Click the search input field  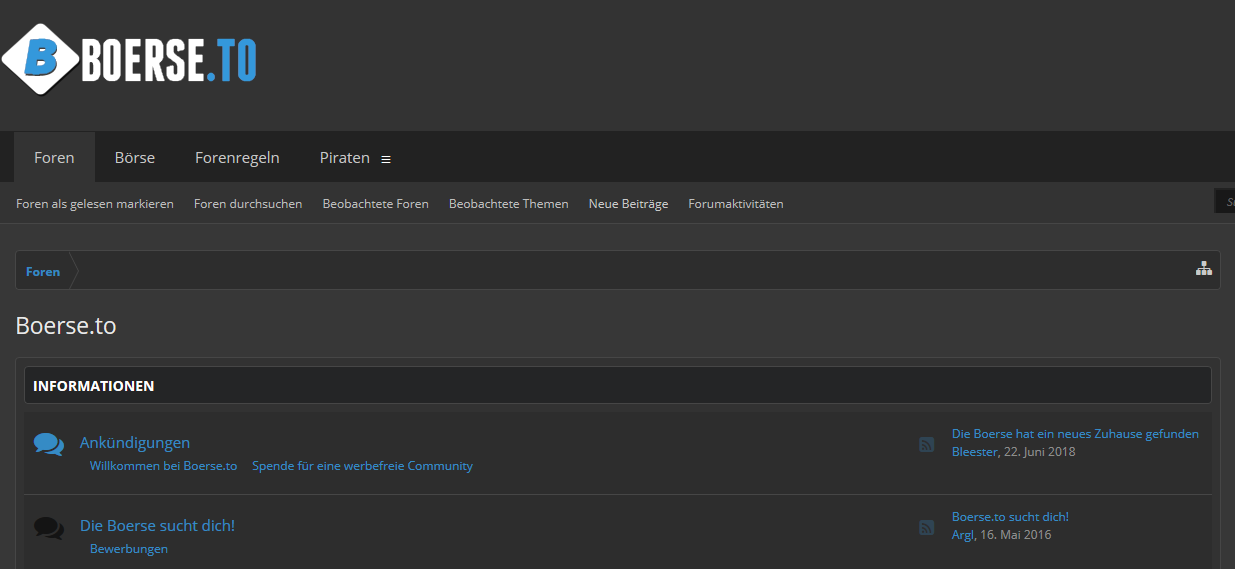1224,201
